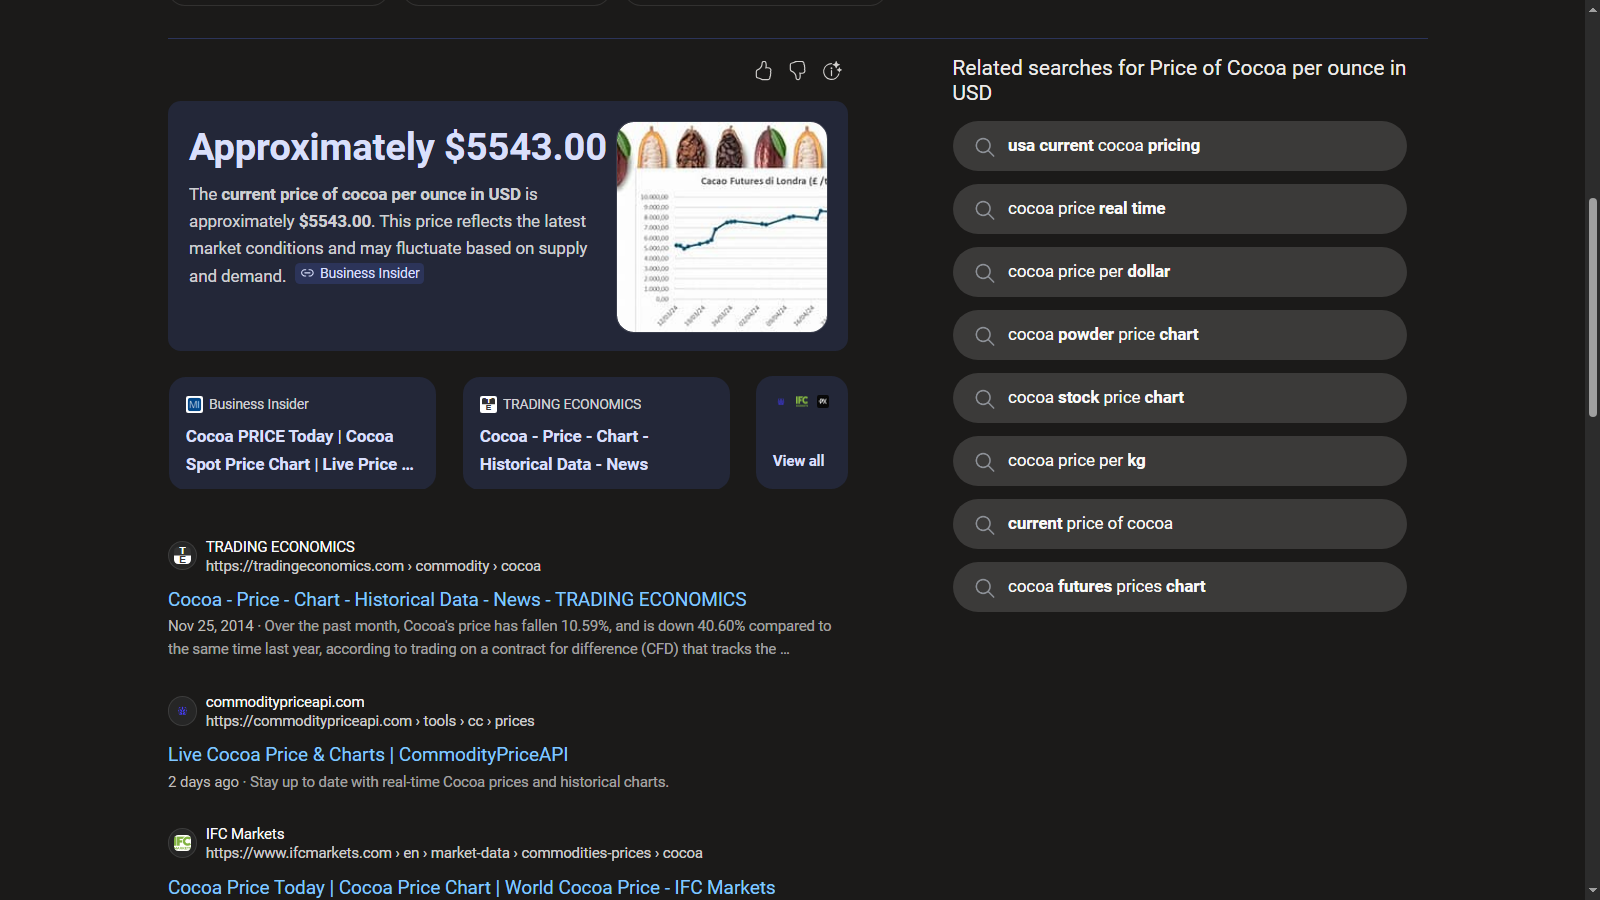Search related term cocoa price real time
The height and width of the screenshot is (900, 1600).
click(x=1180, y=209)
